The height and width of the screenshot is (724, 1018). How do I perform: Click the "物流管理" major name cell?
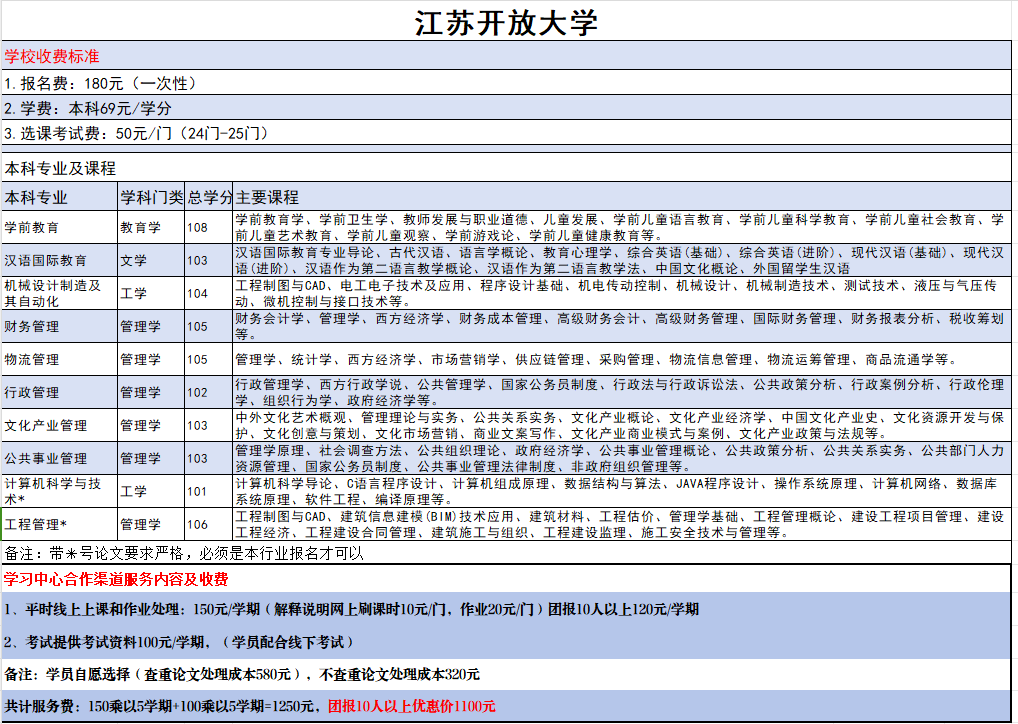60,359
